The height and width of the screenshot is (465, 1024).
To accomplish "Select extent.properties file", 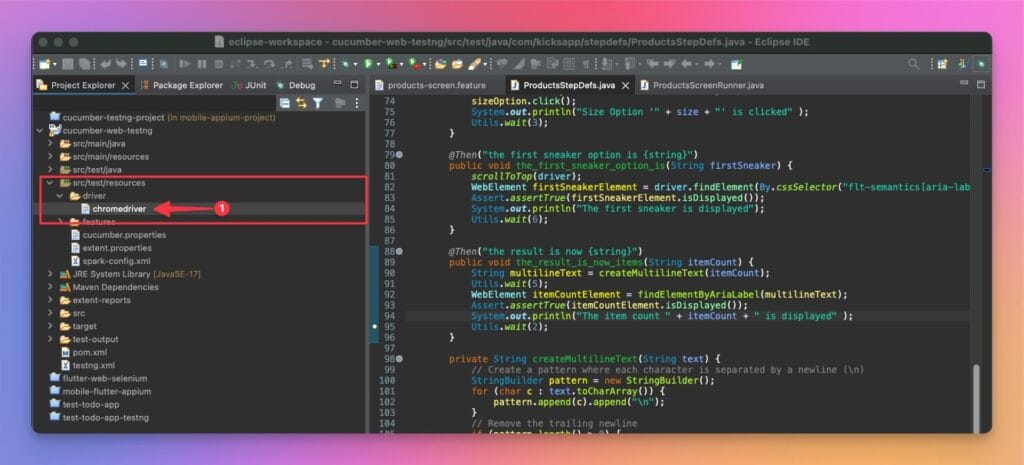I will (x=110, y=248).
